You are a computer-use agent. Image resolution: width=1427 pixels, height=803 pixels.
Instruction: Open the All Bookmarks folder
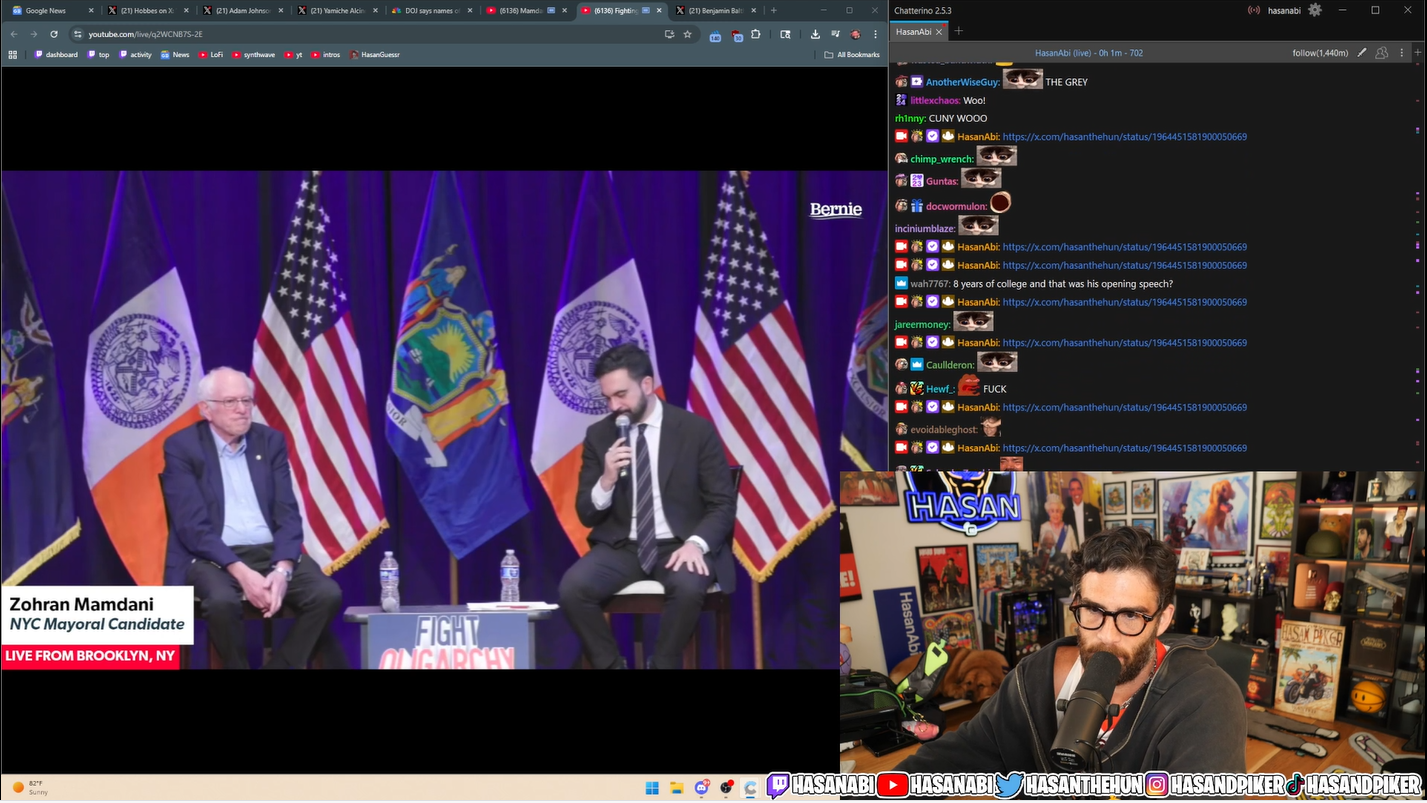852,55
